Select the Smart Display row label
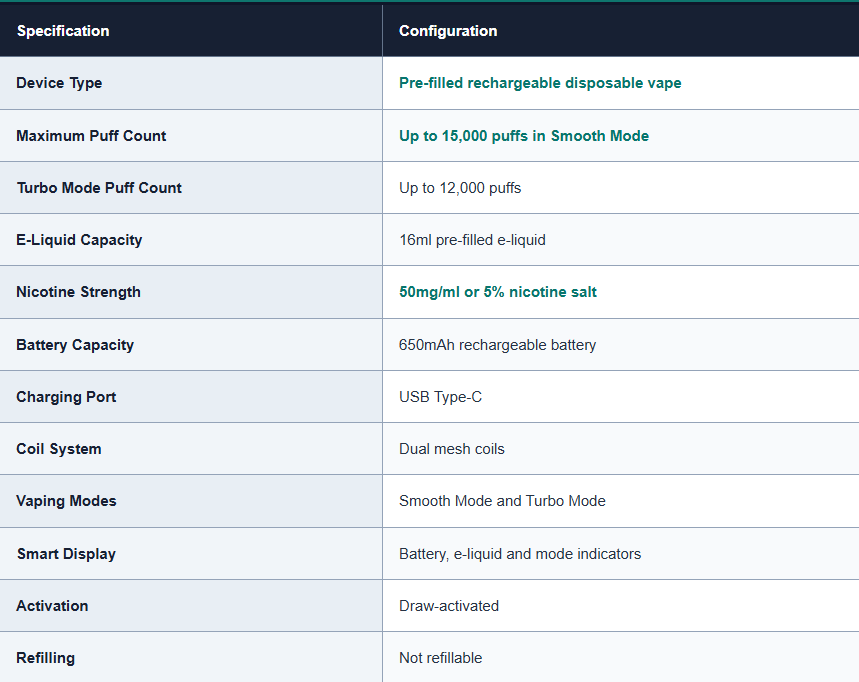The width and height of the screenshot is (859, 682). (66, 554)
